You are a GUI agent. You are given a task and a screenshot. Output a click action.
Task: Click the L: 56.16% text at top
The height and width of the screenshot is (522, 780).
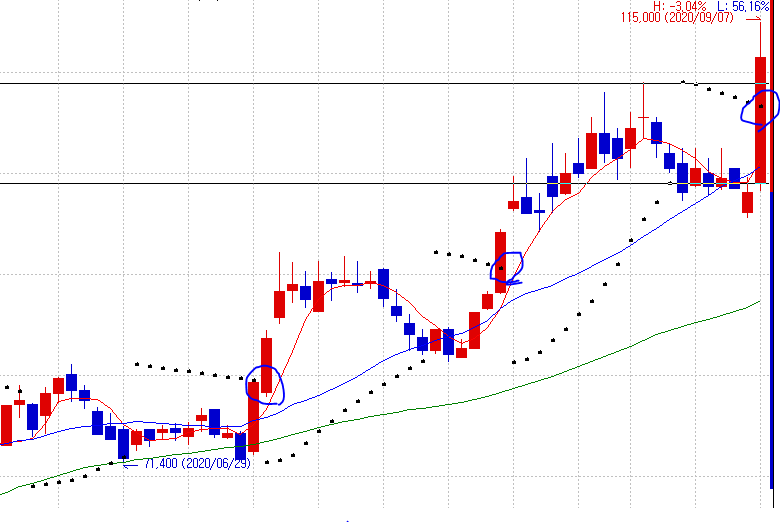coord(751,6)
